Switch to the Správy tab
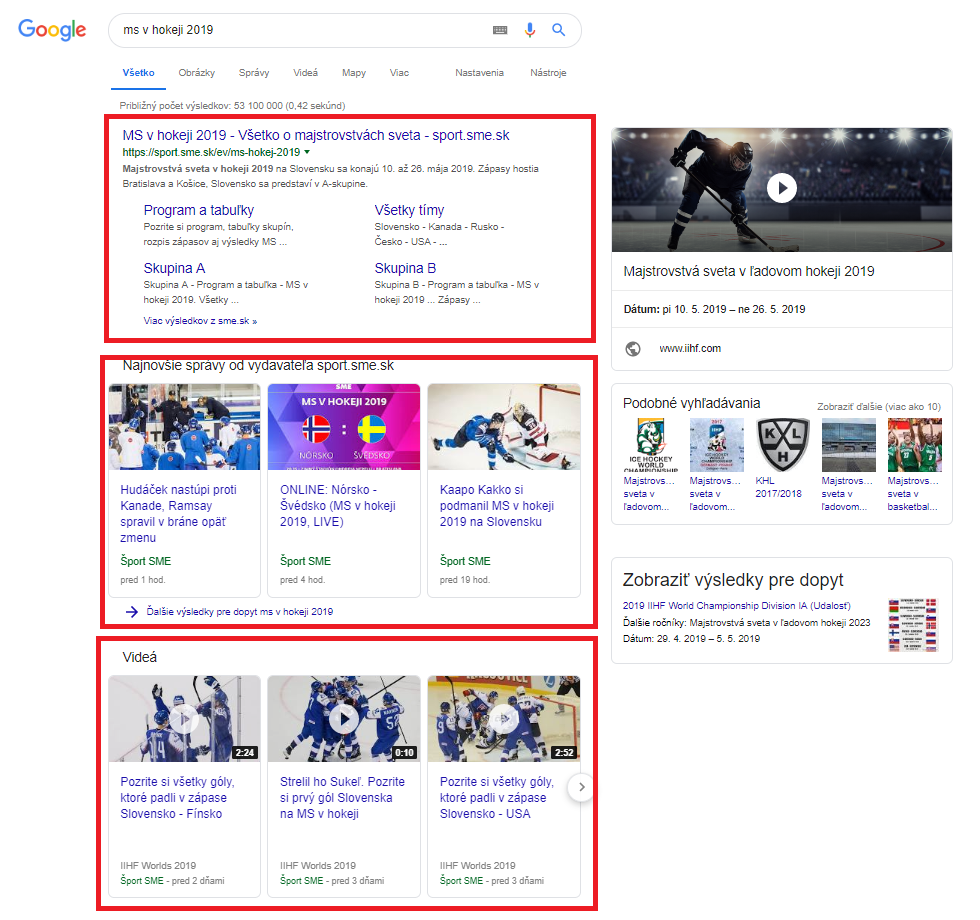This screenshot has width=980, height=920. [x=254, y=72]
